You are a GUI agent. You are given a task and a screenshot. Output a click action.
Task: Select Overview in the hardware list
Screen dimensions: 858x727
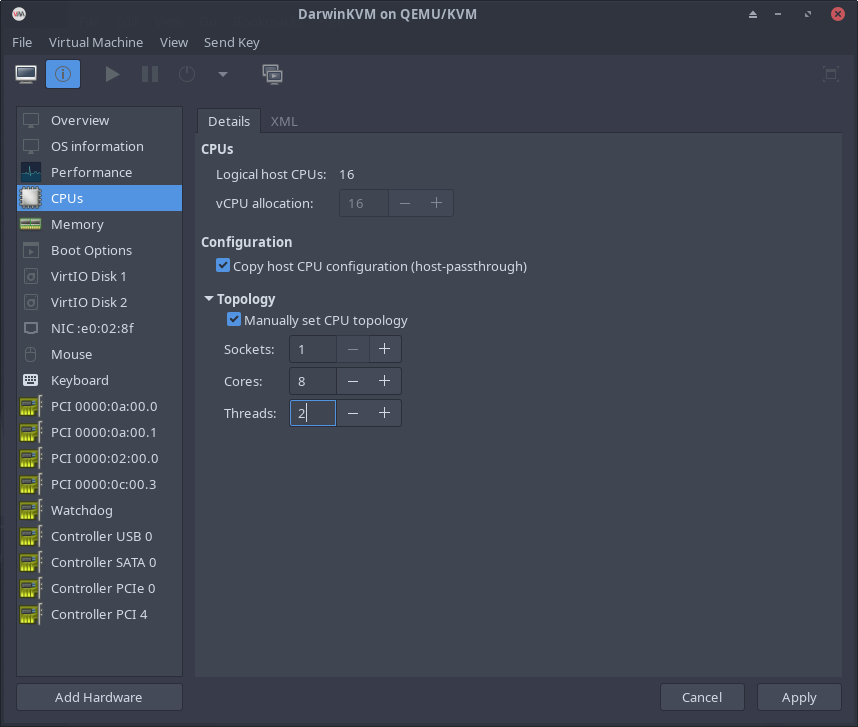pyautogui.click(x=100, y=120)
